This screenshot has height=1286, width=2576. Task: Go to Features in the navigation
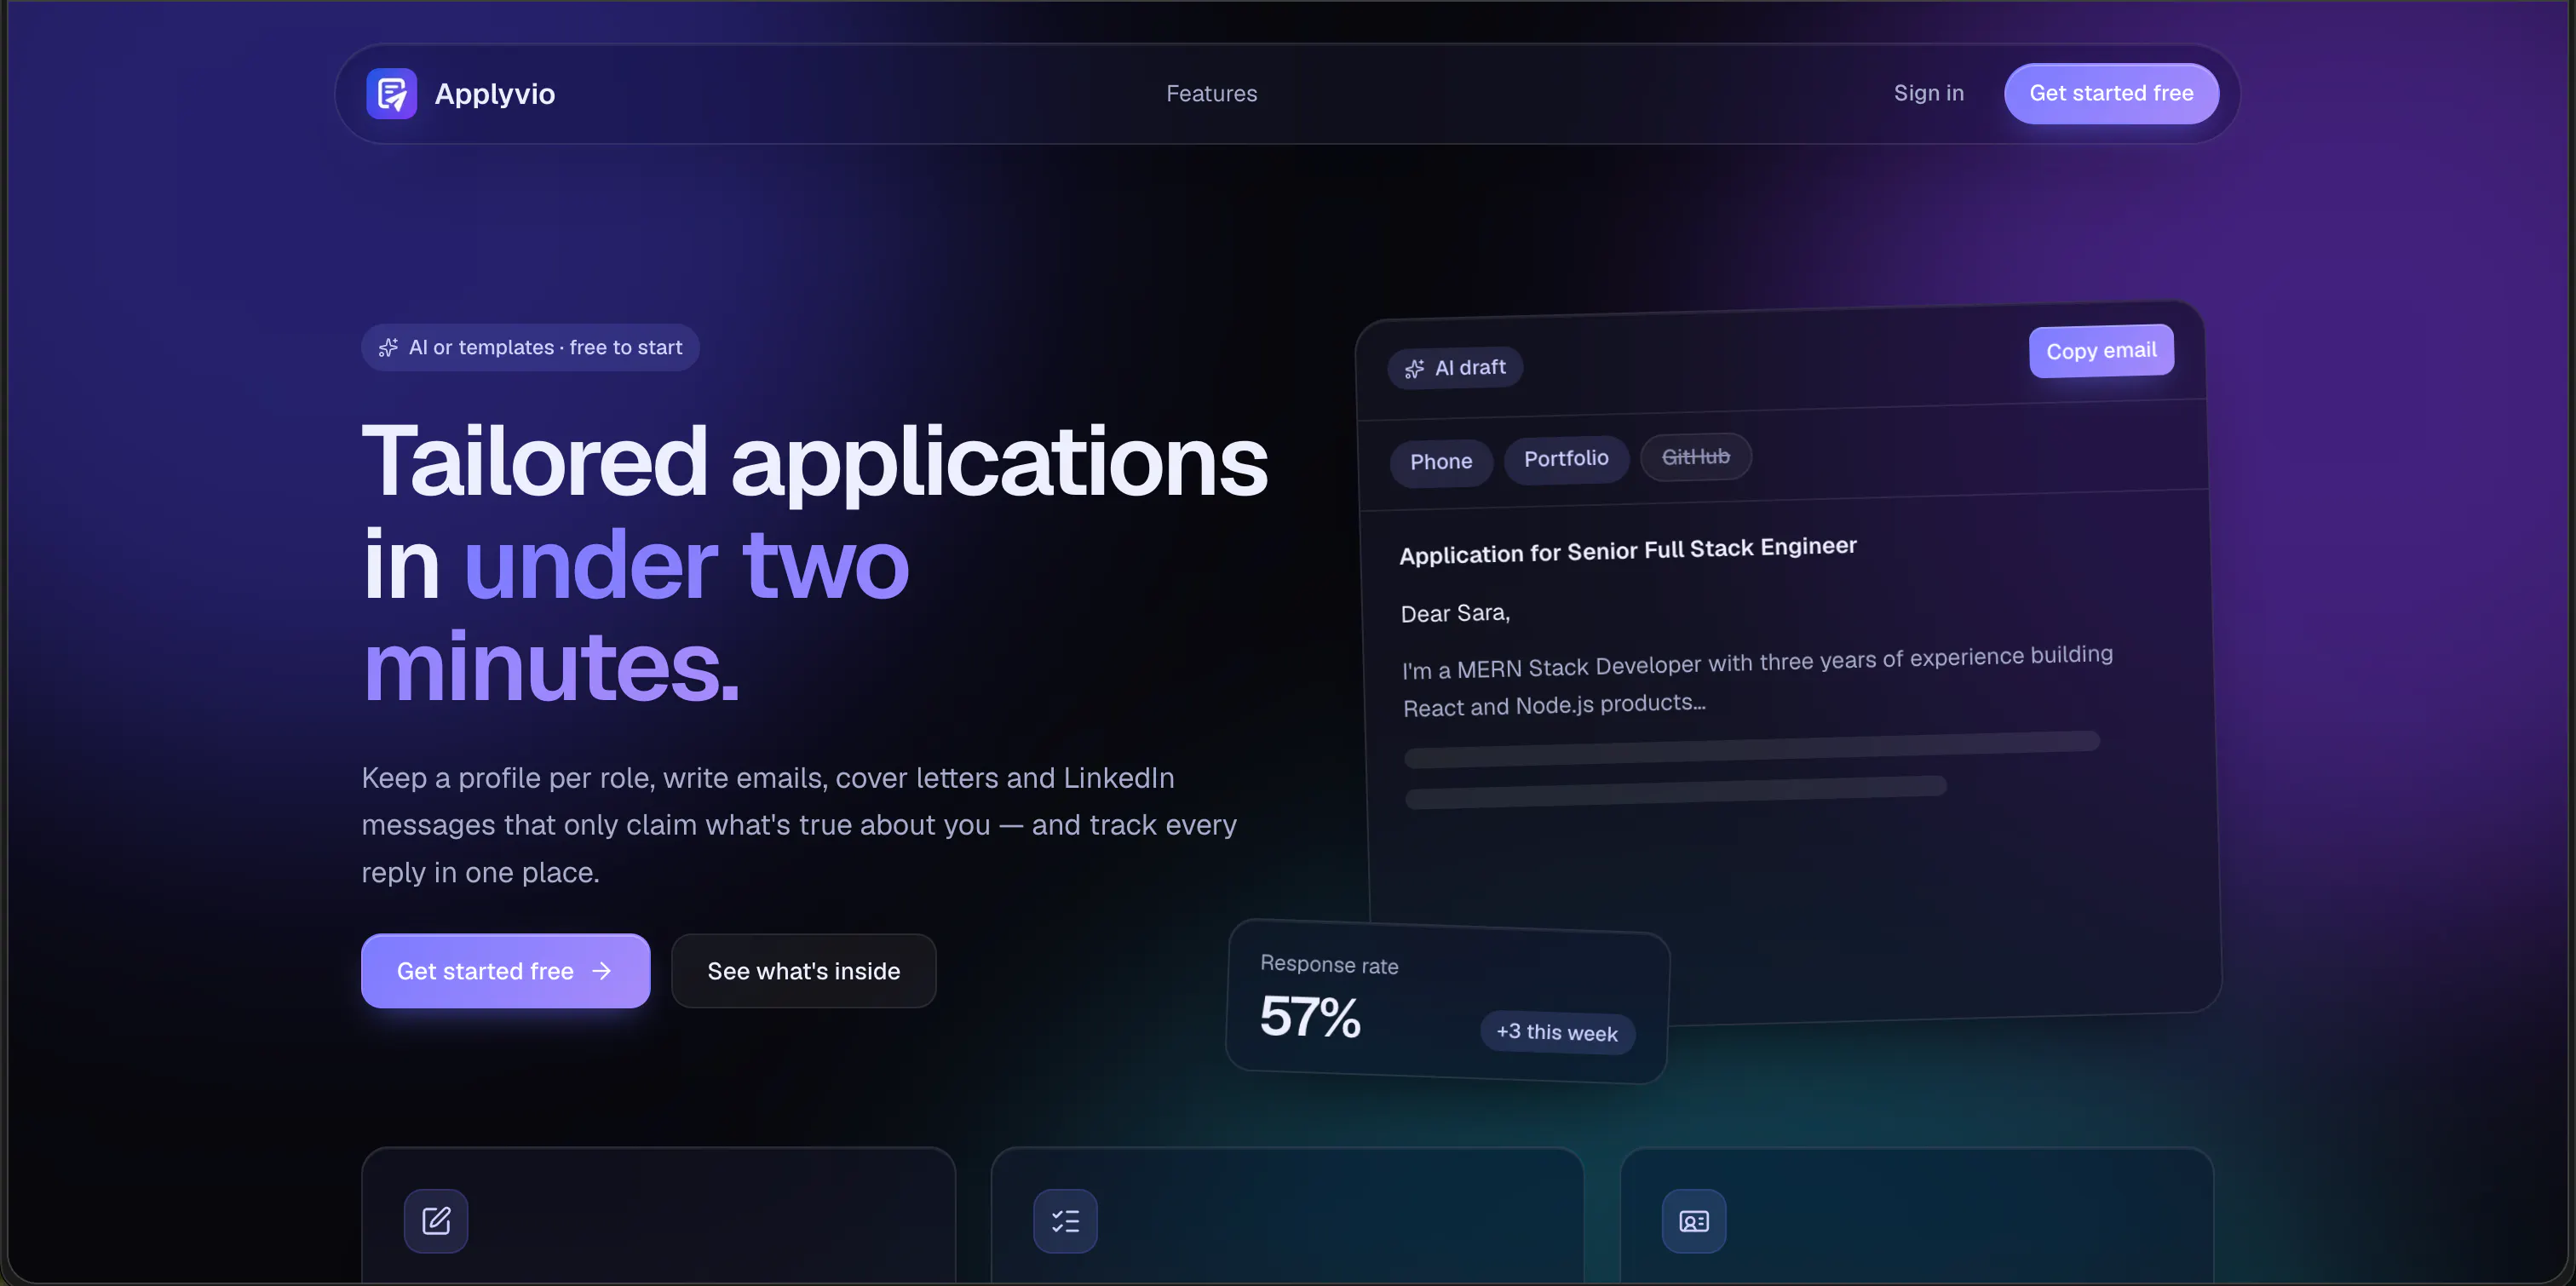(1211, 93)
